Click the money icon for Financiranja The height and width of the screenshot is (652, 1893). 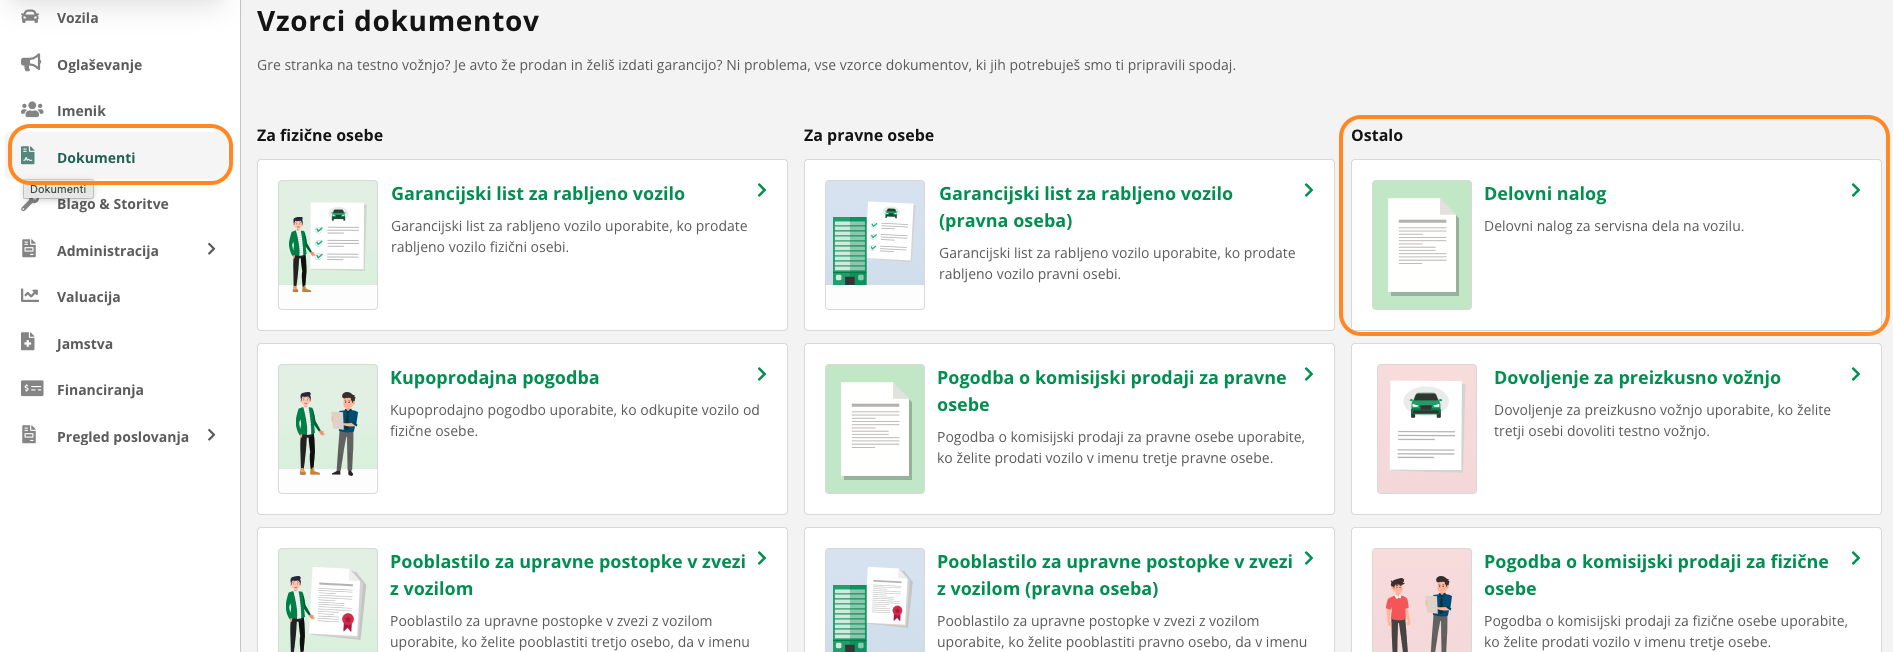click(32, 388)
